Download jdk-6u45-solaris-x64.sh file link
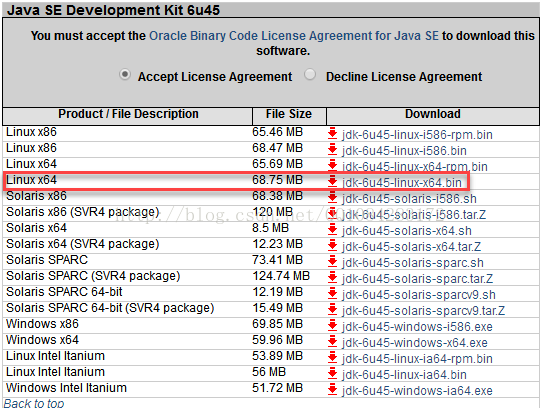The width and height of the screenshot is (540, 408). click(407, 231)
